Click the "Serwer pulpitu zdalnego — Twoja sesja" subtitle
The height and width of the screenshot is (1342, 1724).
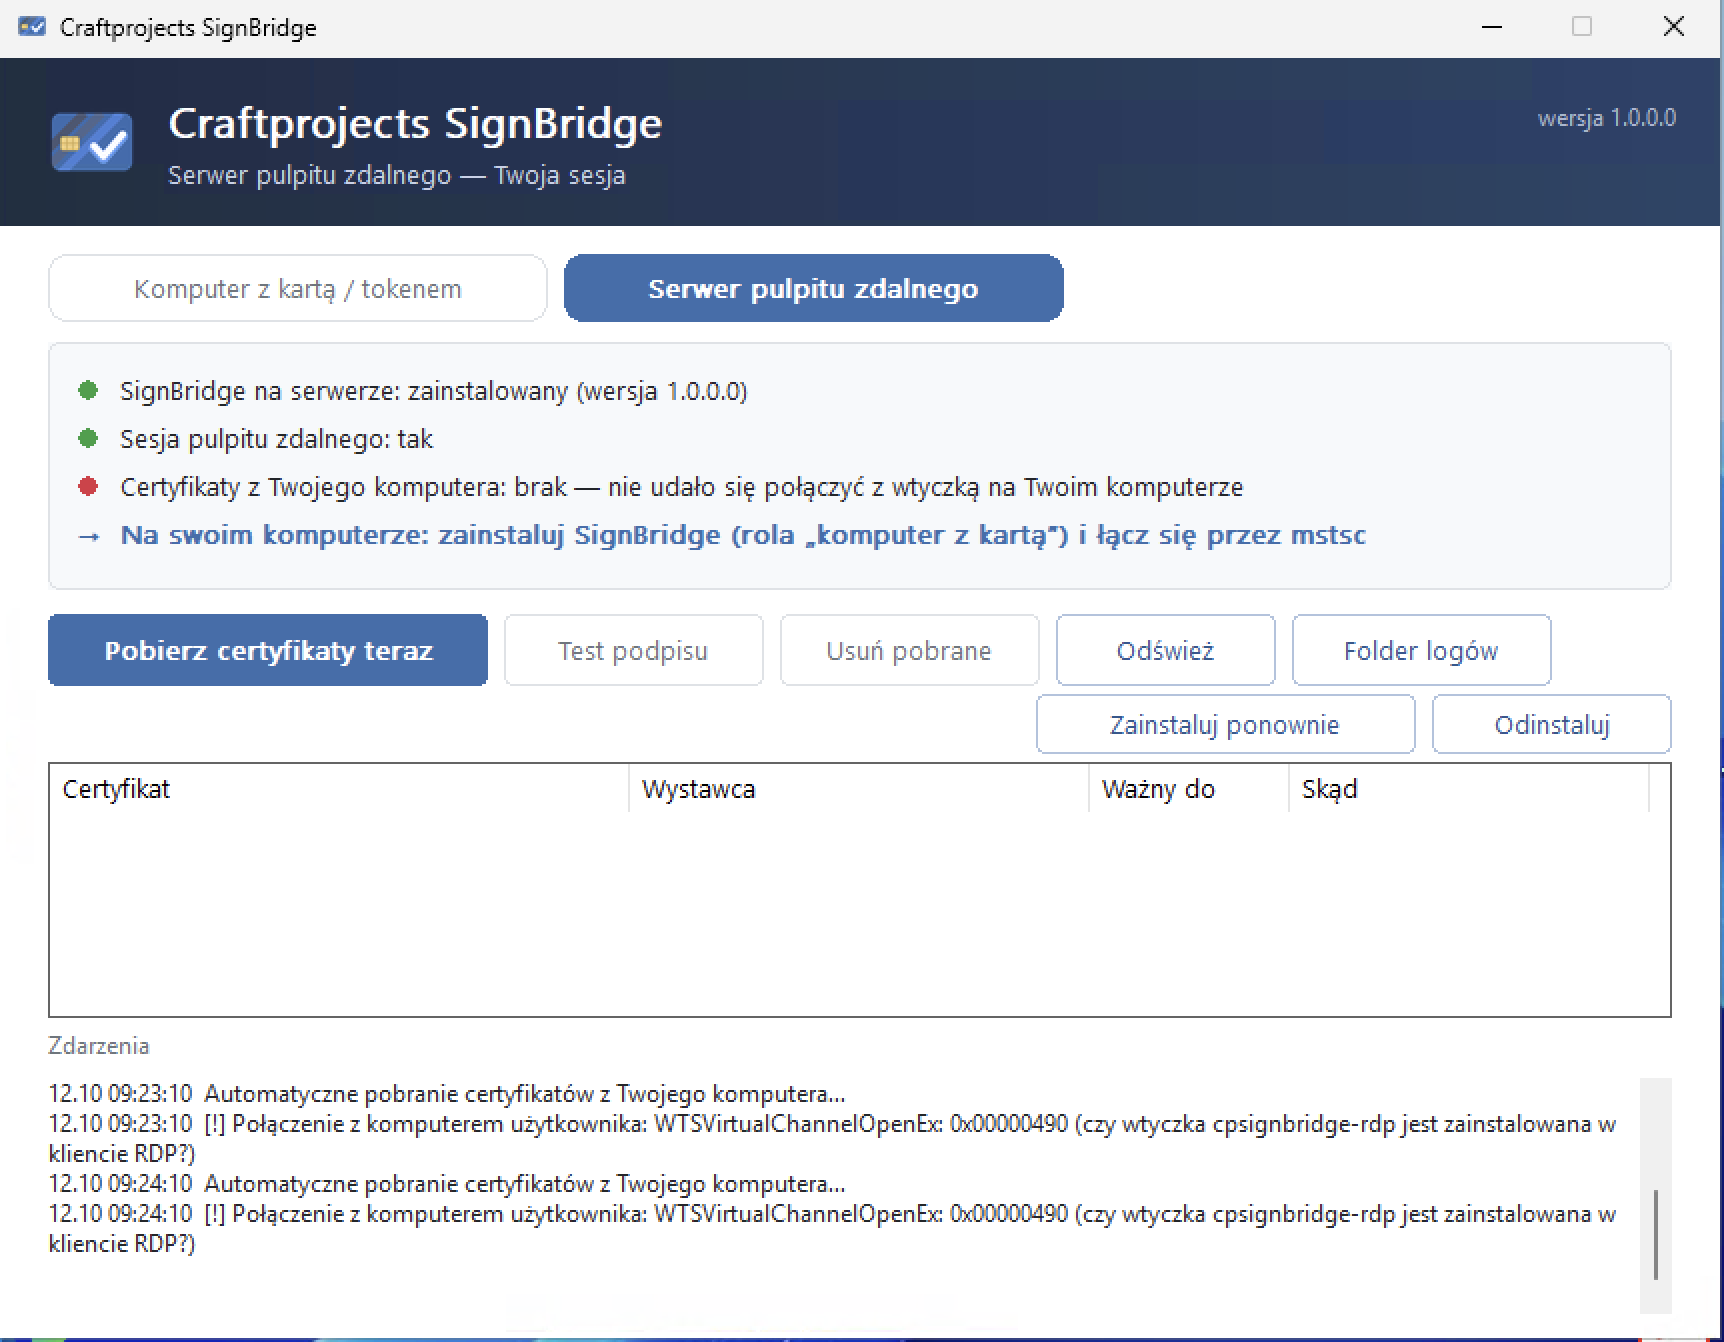coord(397,175)
